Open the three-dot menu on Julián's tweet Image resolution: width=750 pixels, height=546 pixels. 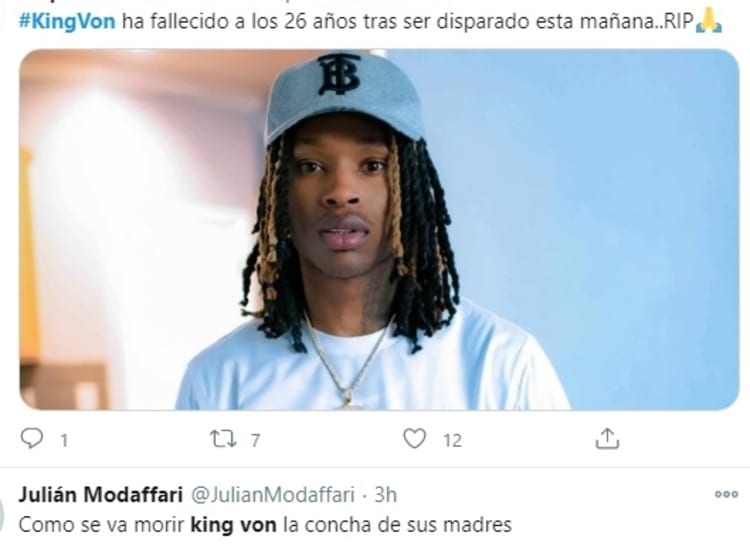726,494
